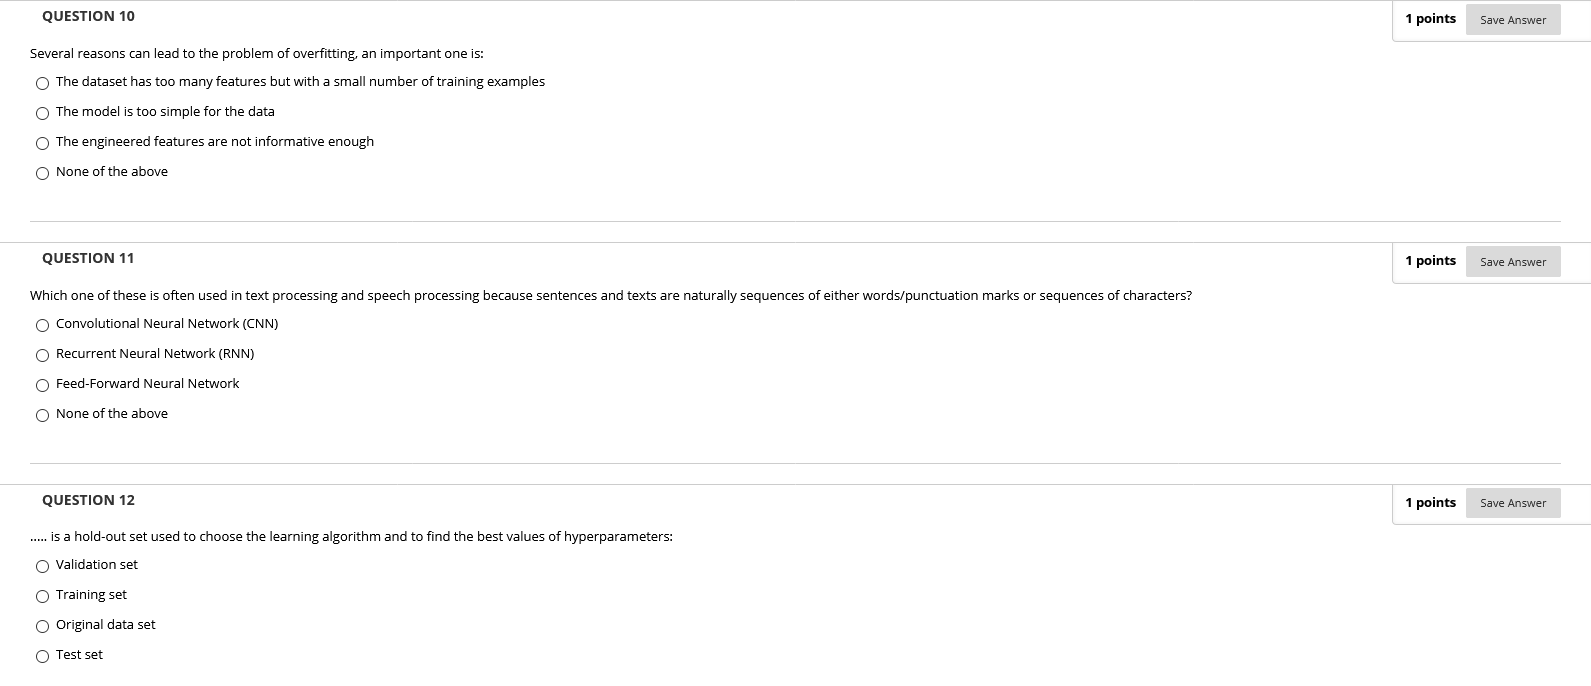Select Original data set option
The width and height of the screenshot is (1591, 686).
(x=42, y=626)
